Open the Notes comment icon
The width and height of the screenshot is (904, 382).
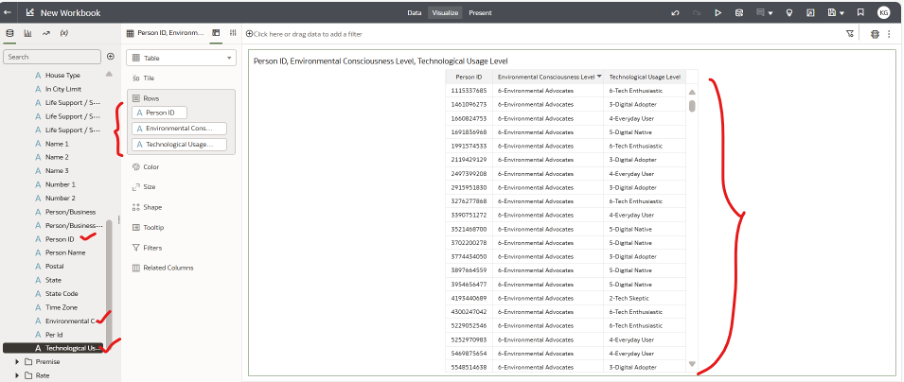[760, 13]
